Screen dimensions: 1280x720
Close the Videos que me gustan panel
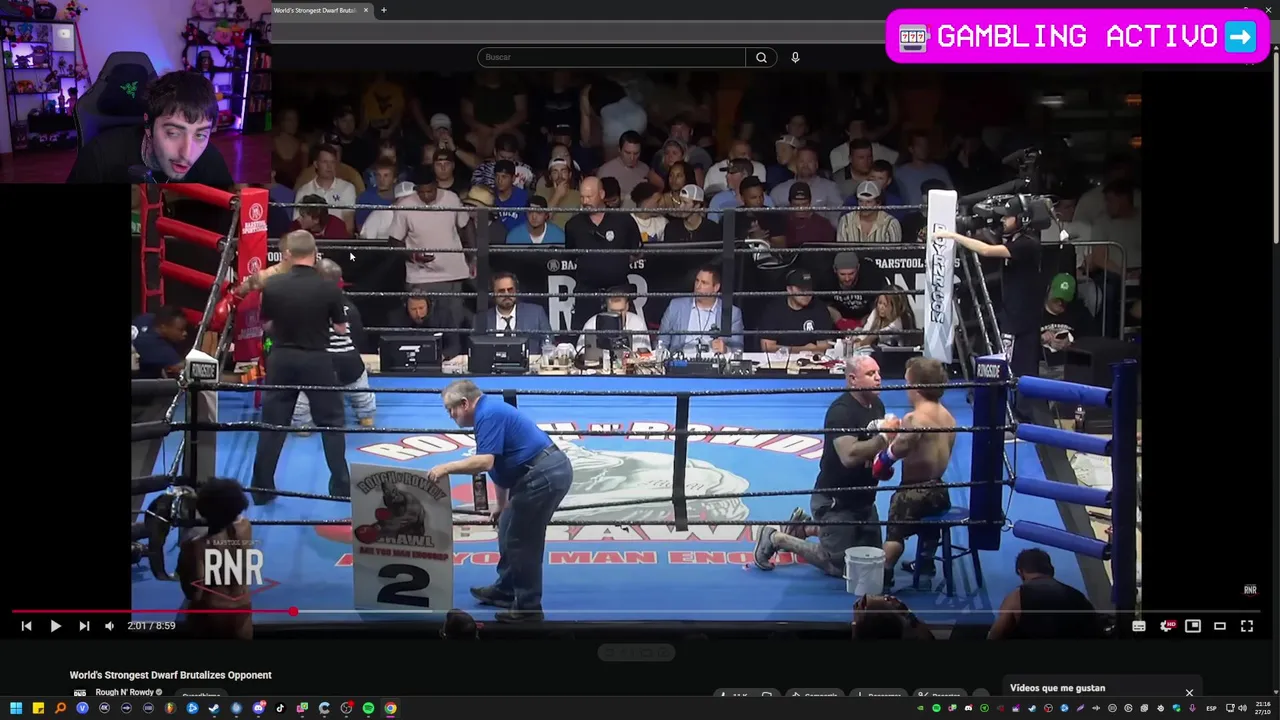[x=1189, y=692]
